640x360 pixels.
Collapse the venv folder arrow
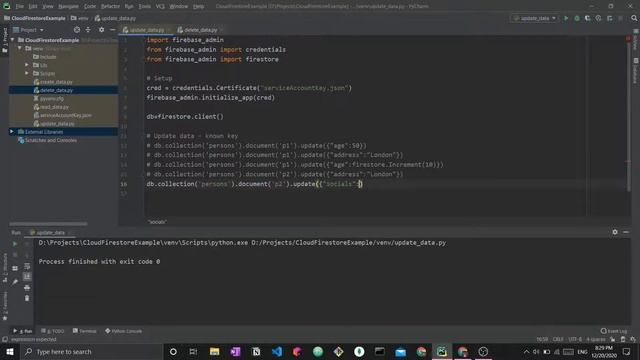(x=20, y=48)
